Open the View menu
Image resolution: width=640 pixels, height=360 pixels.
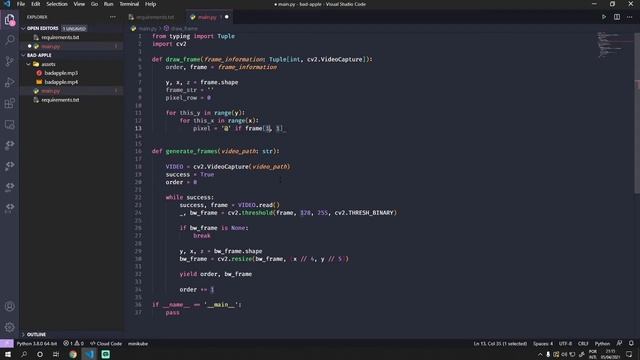click(x=79, y=4)
